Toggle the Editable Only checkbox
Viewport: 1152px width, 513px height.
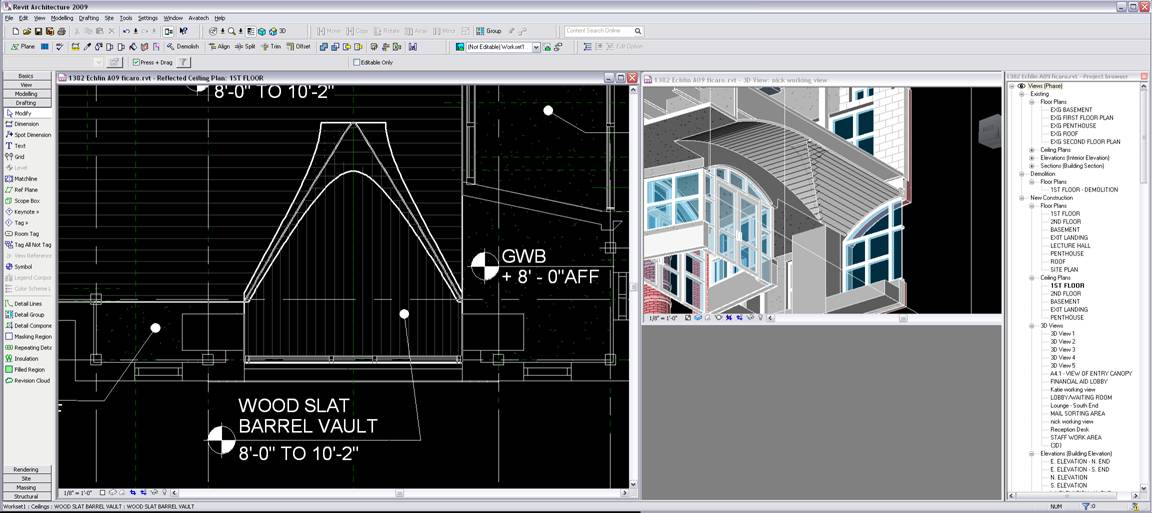(x=357, y=62)
